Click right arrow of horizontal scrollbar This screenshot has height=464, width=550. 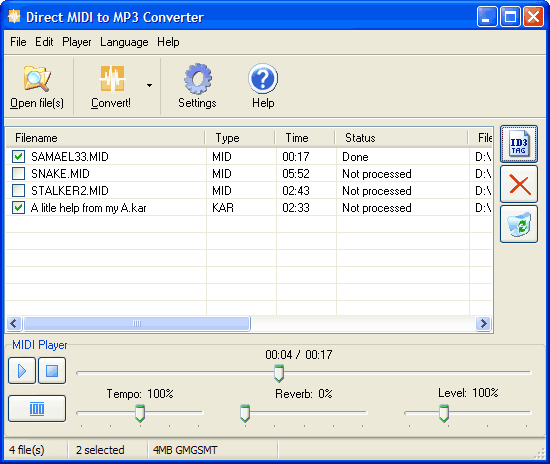(483, 323)
